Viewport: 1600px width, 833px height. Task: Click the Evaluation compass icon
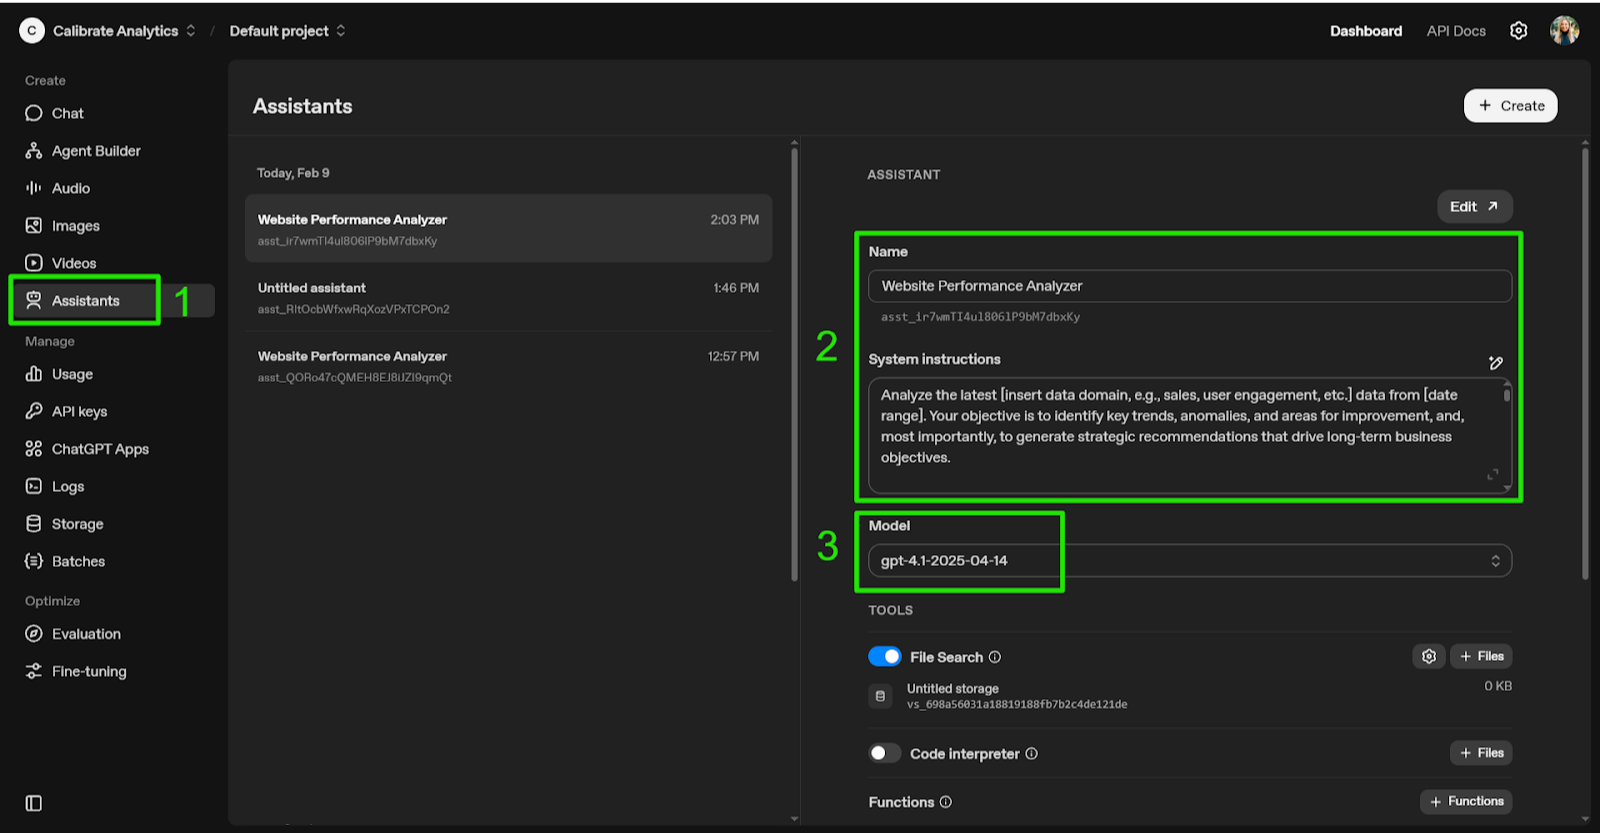34,634
